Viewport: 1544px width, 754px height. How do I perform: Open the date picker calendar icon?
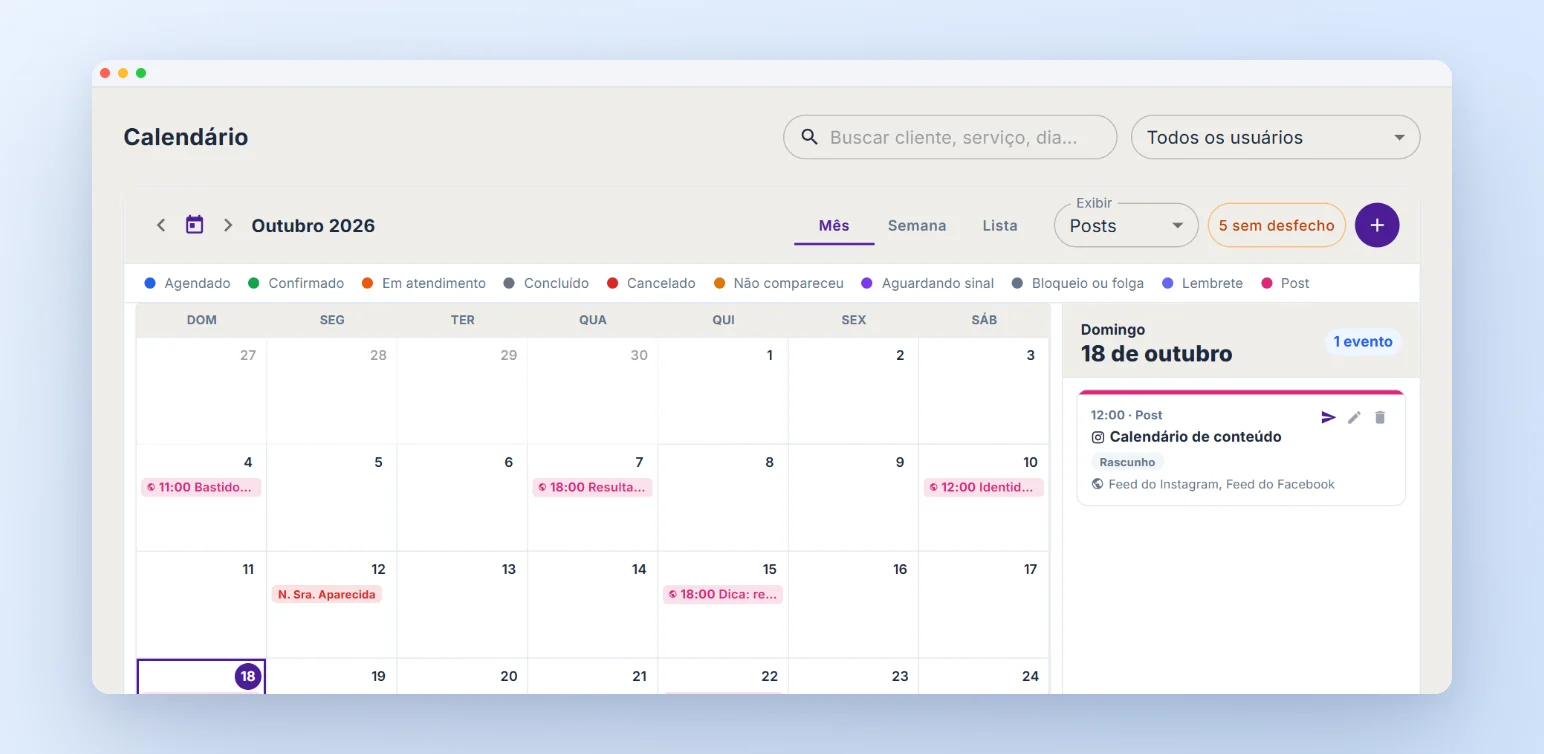click(x=195, y=225)
